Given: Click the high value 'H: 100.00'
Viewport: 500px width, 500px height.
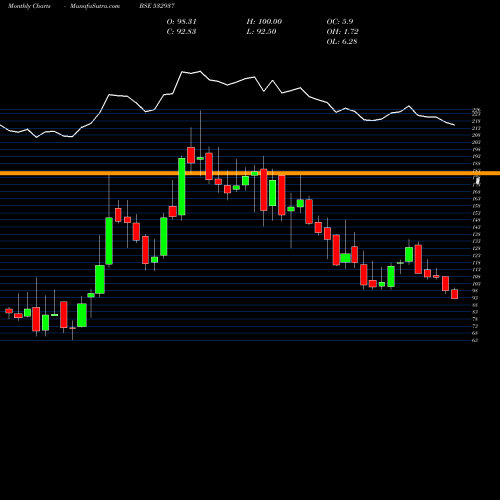Looking at the screenshot, I should coord(264,22).
